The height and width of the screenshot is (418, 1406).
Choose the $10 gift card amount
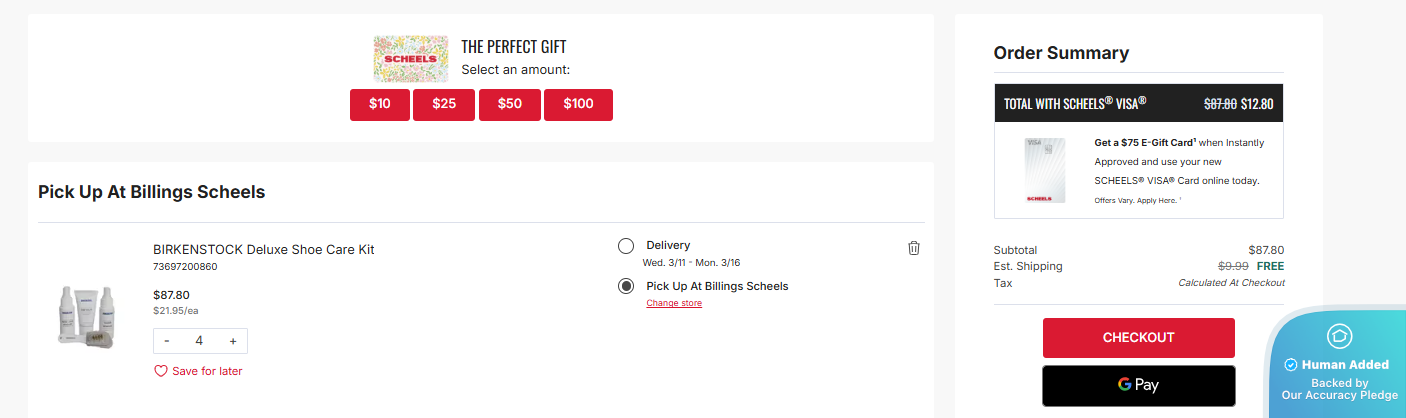pos(380,104)
